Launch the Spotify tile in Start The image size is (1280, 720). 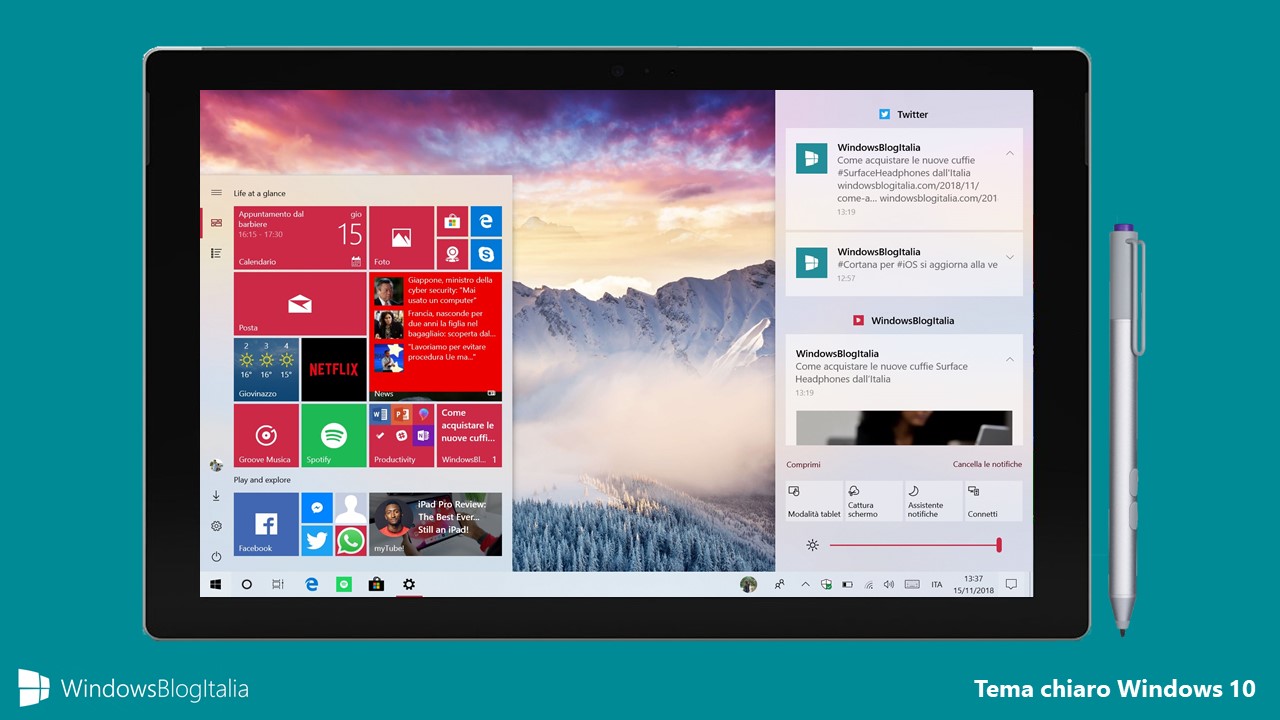pos(334,435)
